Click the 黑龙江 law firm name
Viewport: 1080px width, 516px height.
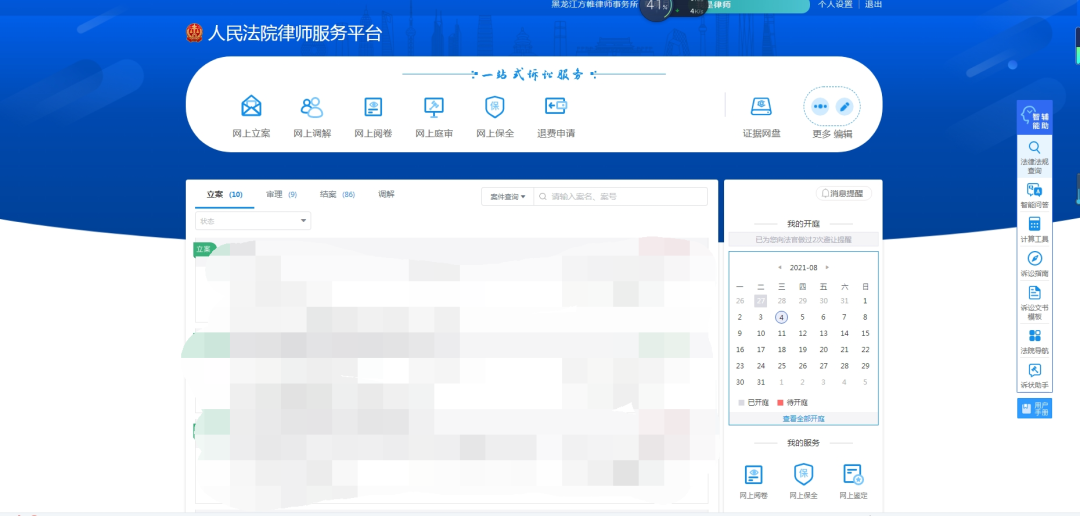click(x=594, y=4)
